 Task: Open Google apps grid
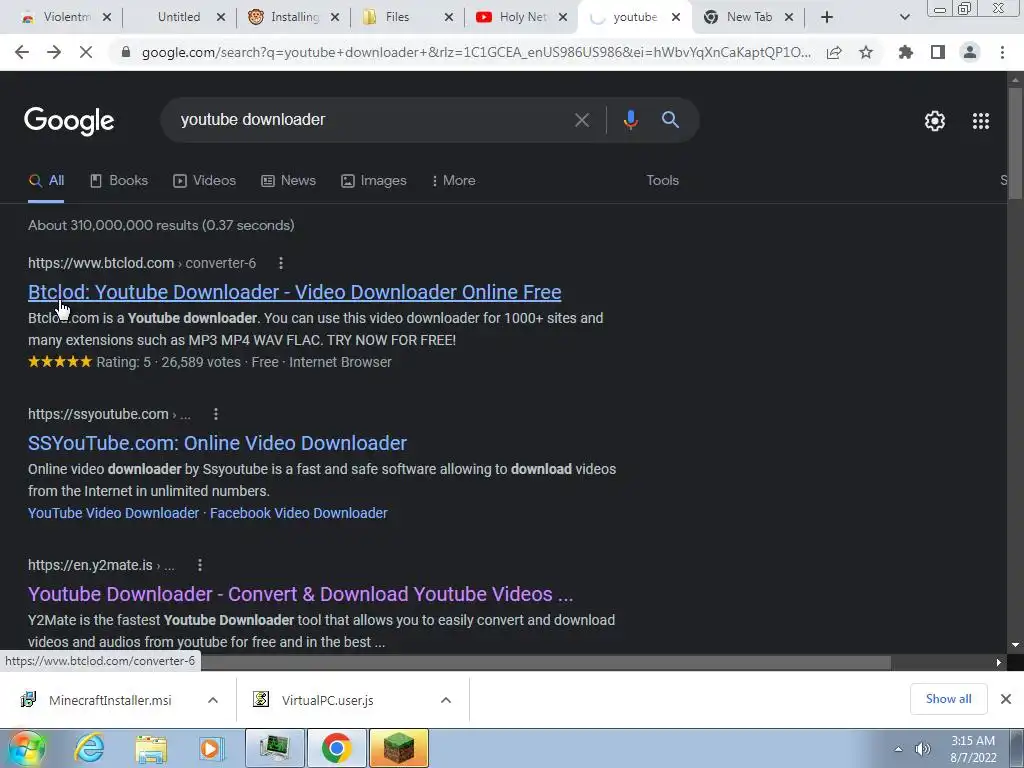980,121
